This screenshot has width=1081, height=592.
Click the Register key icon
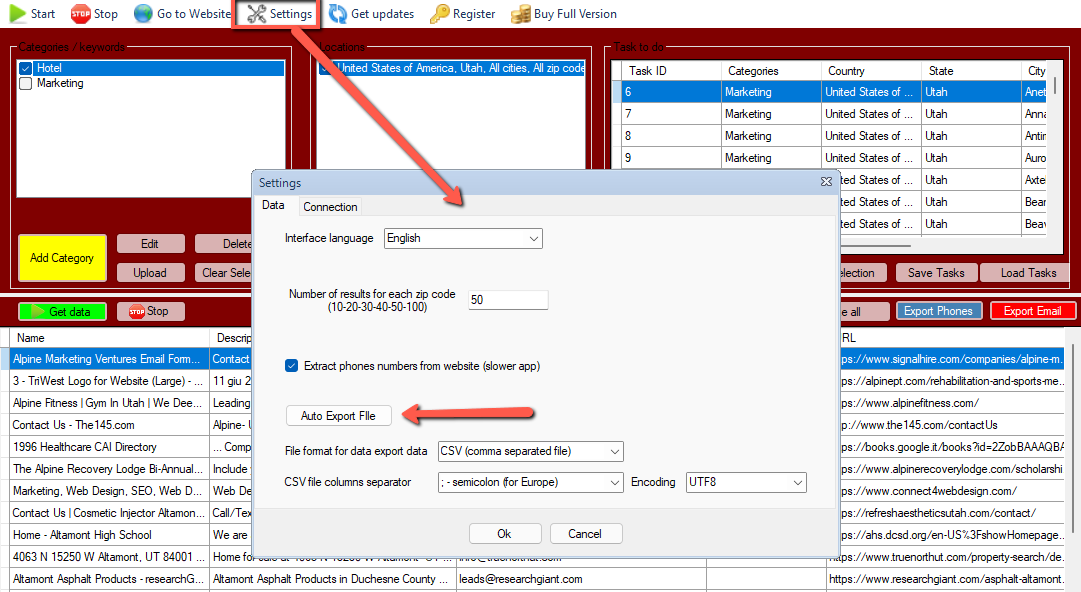tap(439, 14)
